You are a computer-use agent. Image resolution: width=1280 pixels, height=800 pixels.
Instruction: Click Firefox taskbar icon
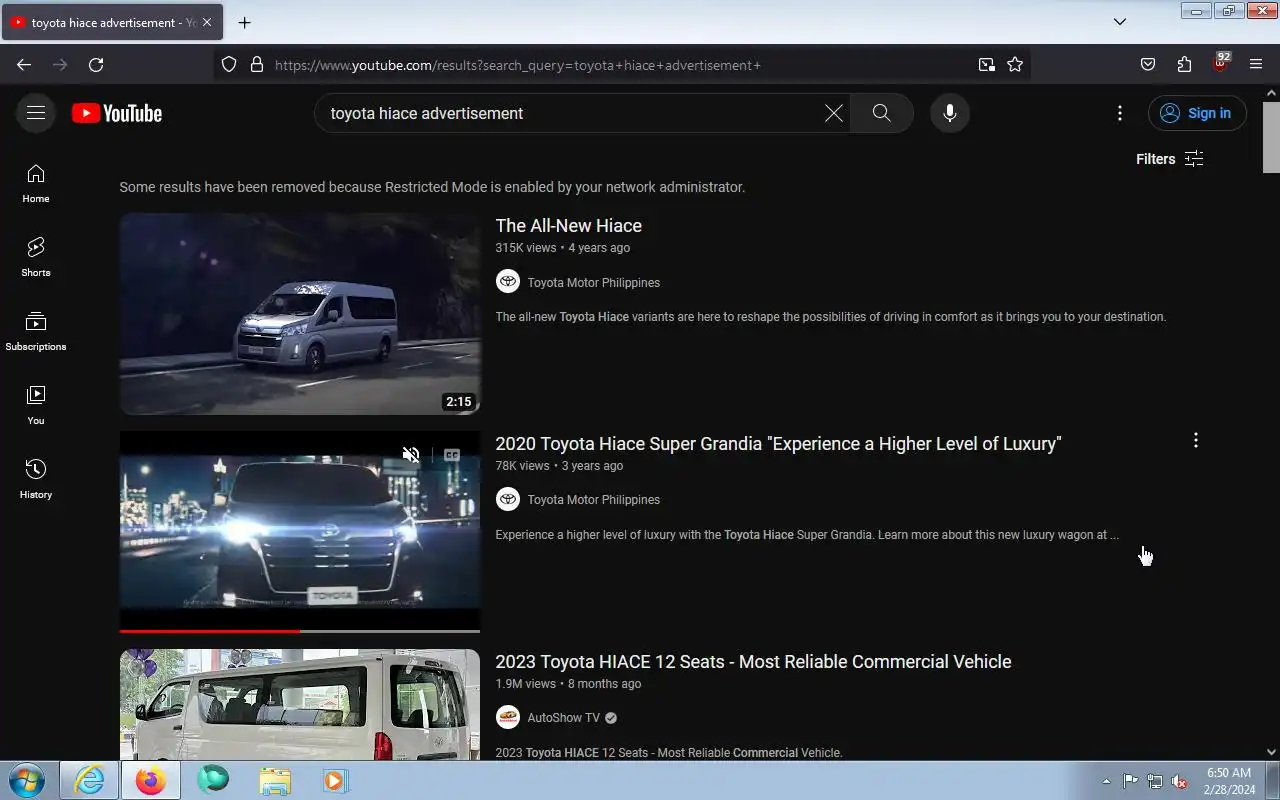click(151, 780)
